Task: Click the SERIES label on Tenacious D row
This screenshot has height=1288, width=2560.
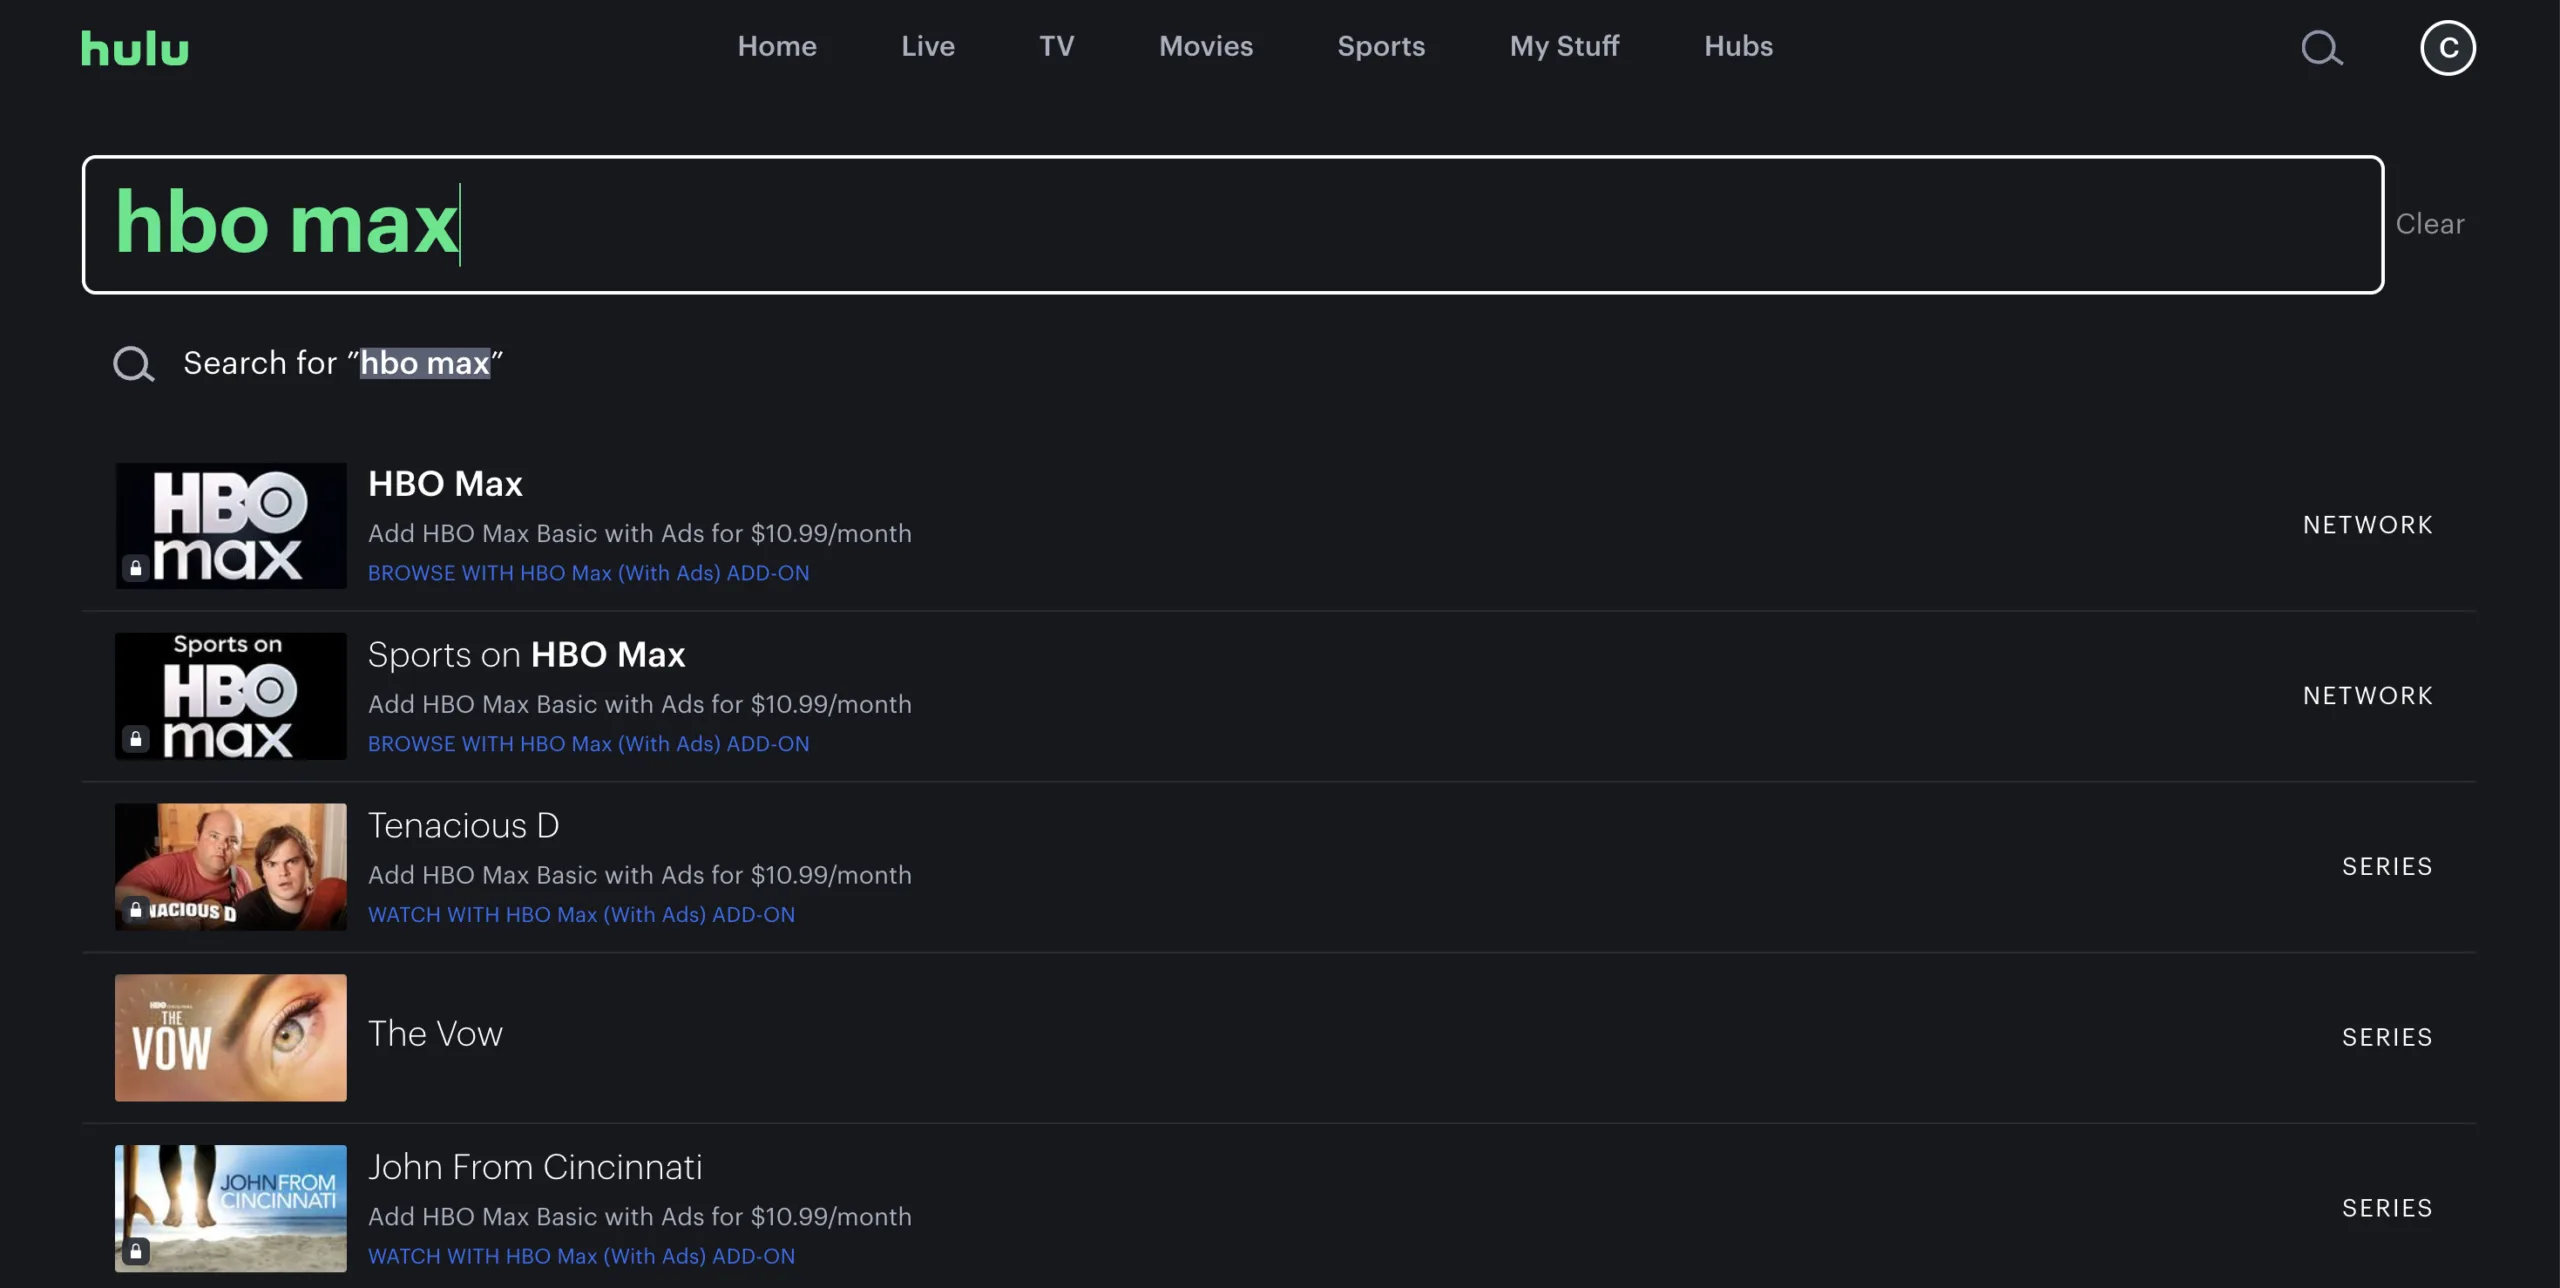Action: [x=2387, y=867]
